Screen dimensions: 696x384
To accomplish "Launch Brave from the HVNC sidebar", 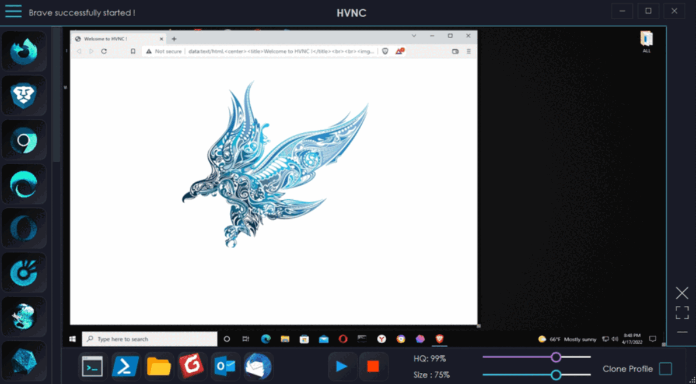I will coord(24,95).
